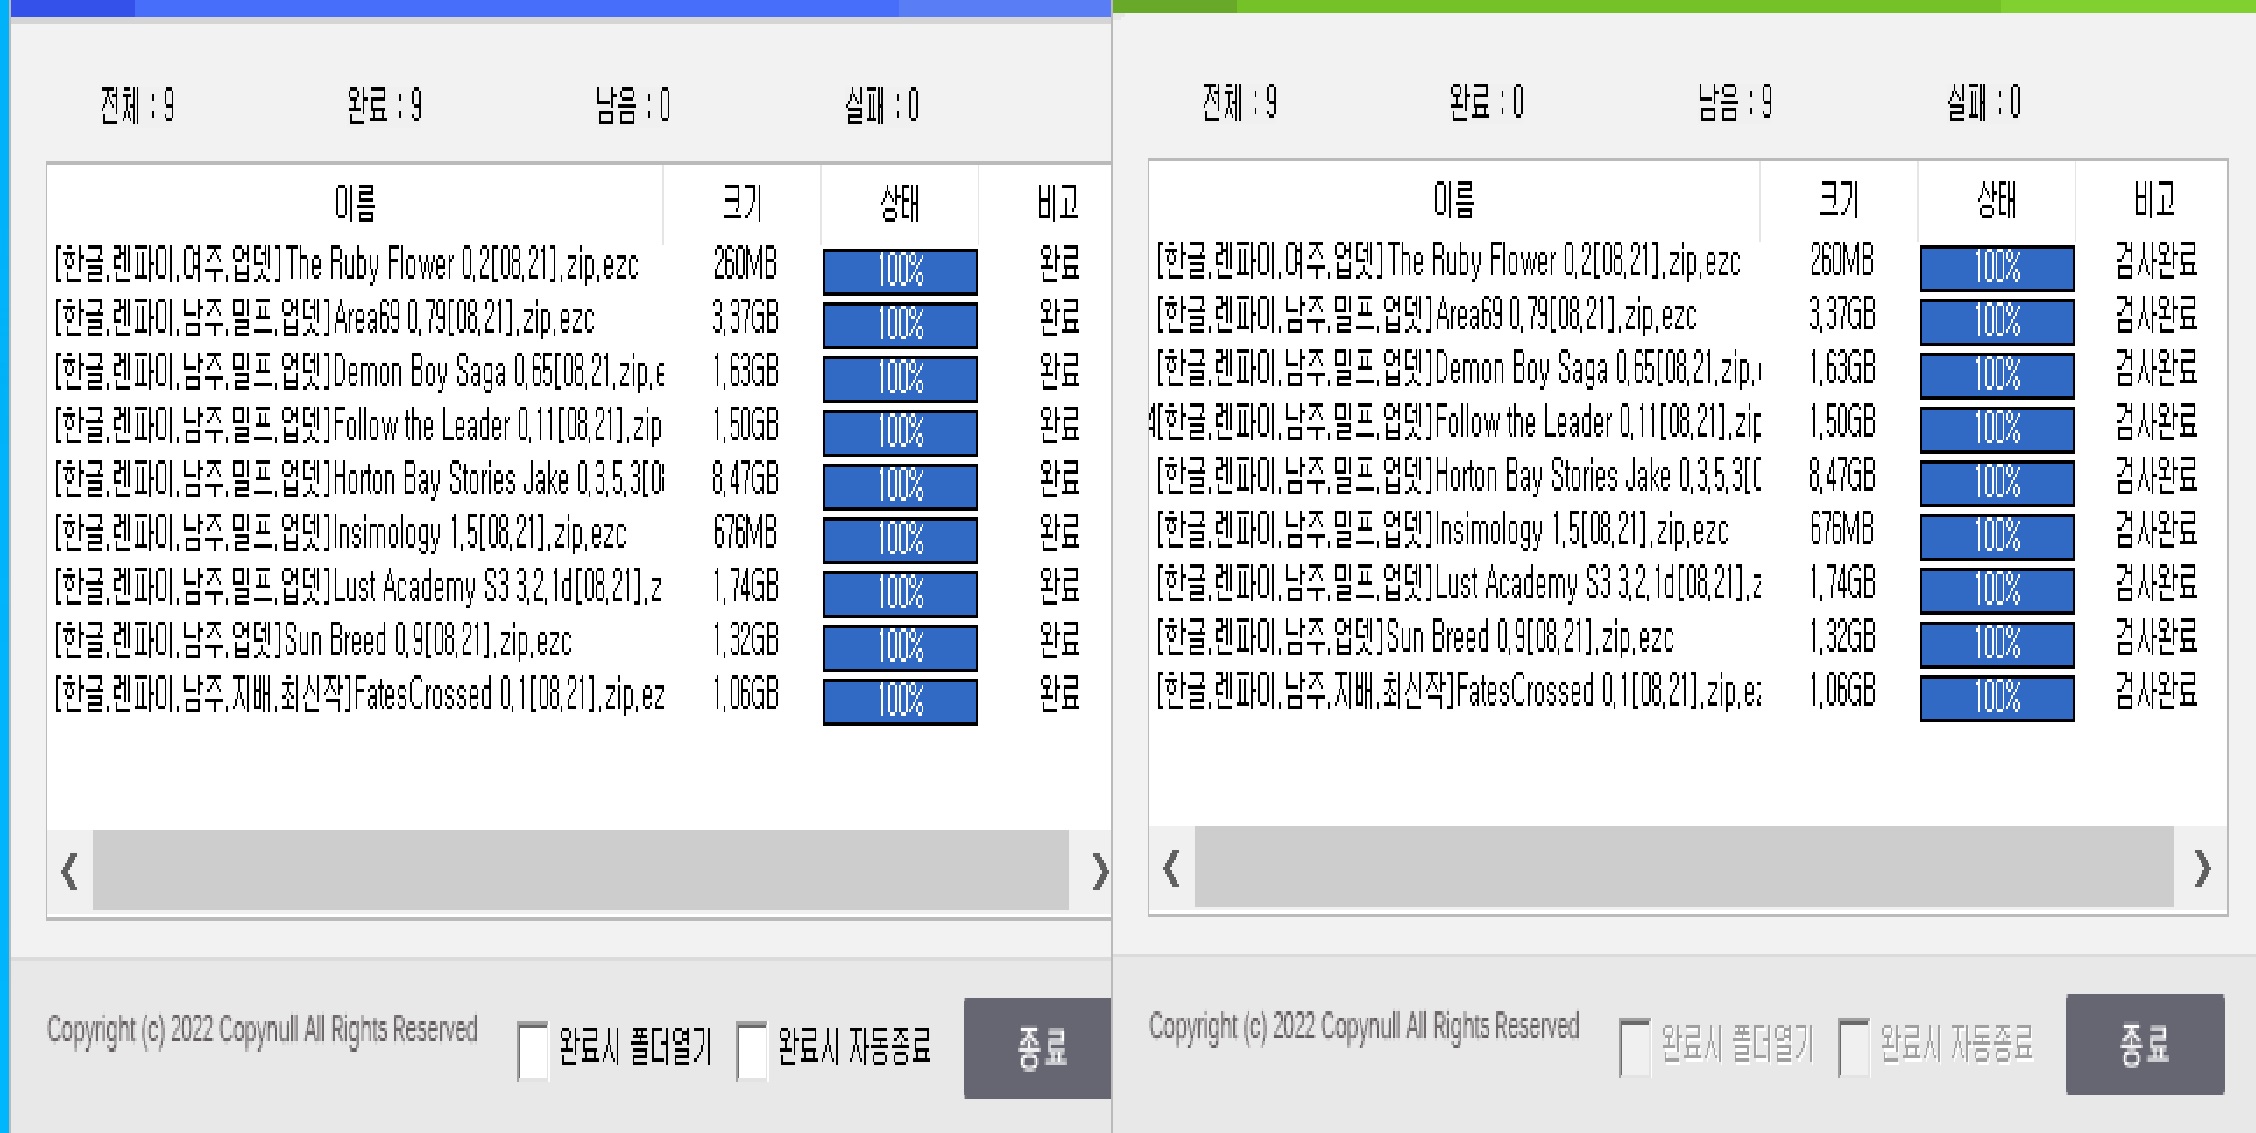Click right scroll arrow in right window list
The width and height of the screenshot is (2256, 1133).
(2201, 868)
